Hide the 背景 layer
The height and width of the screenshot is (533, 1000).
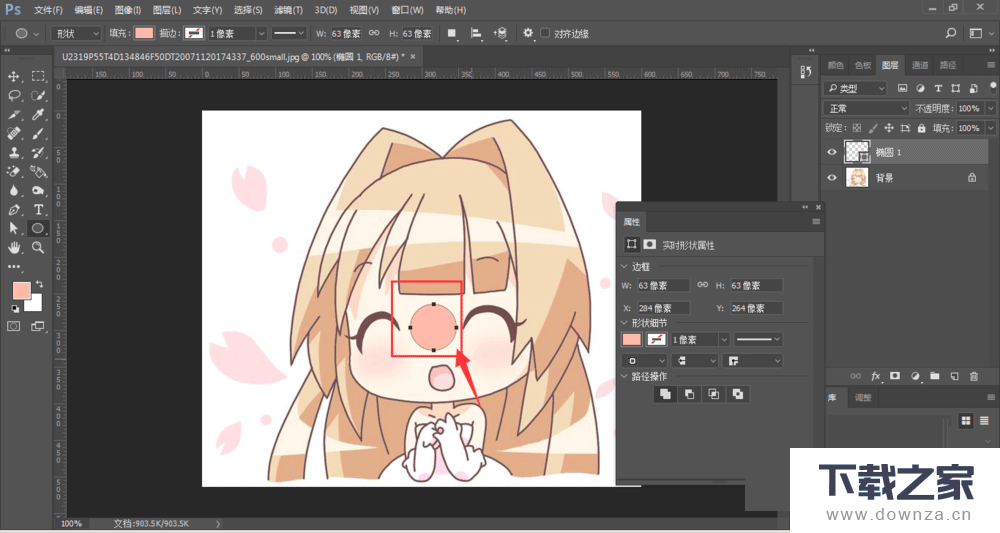pyautogui.click(x=832, y=178)
